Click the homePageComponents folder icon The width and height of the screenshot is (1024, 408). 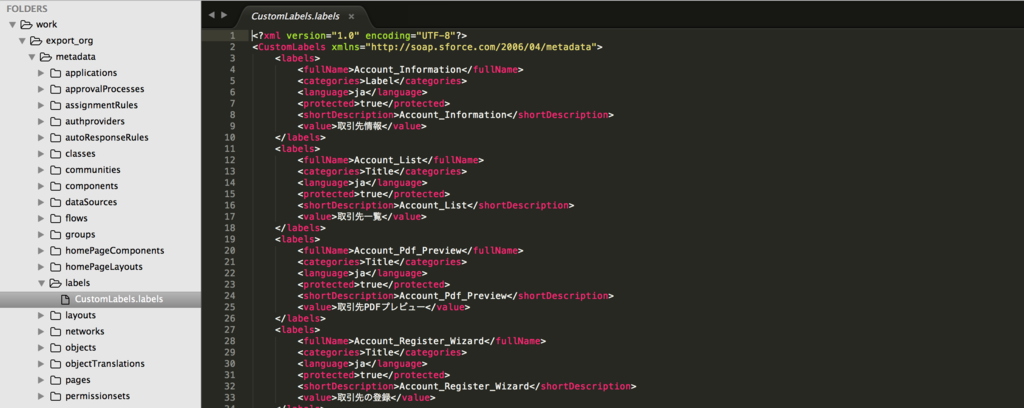[x=56, y=251]
